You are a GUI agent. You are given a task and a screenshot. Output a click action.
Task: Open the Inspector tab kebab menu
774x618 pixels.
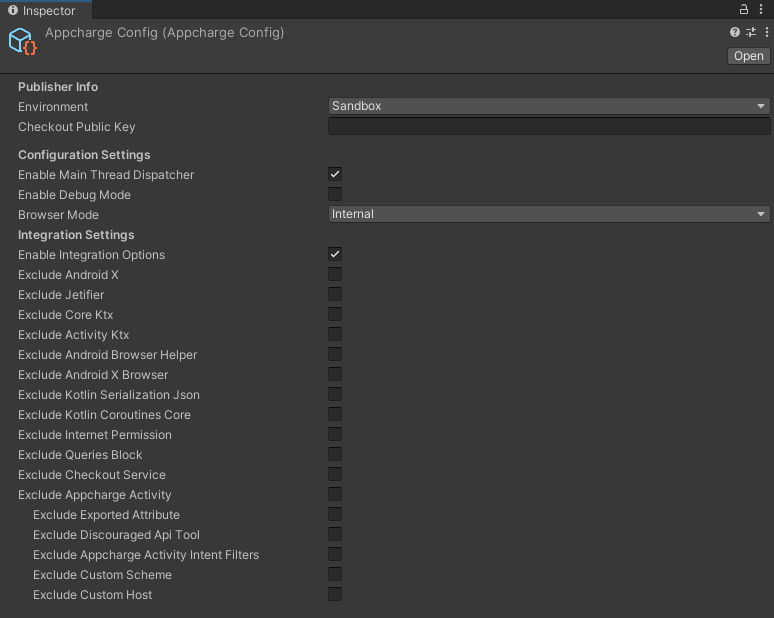click(761, 9)
